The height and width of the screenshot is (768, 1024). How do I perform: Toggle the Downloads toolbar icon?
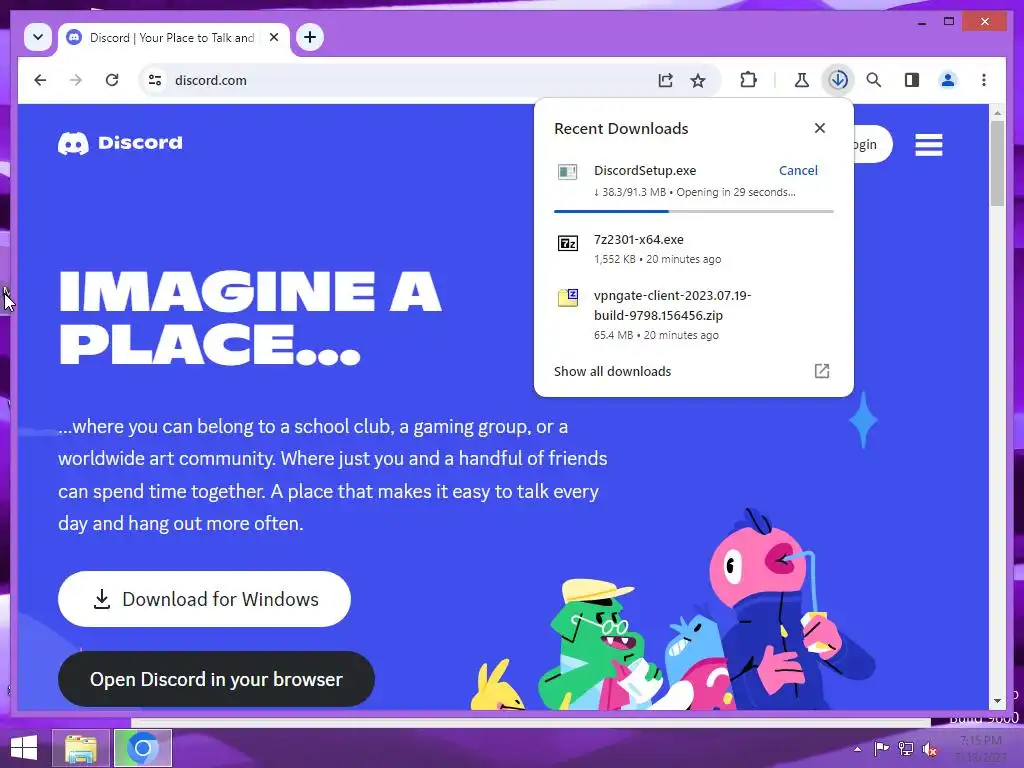click(x=839, y=80)
